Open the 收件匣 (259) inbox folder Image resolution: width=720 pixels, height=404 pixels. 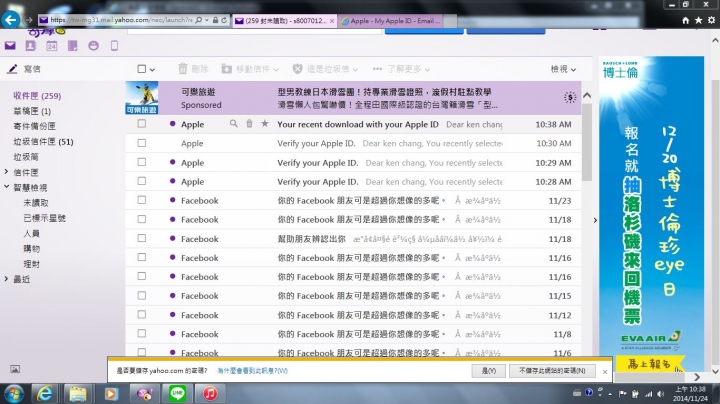tap(37, 95)
